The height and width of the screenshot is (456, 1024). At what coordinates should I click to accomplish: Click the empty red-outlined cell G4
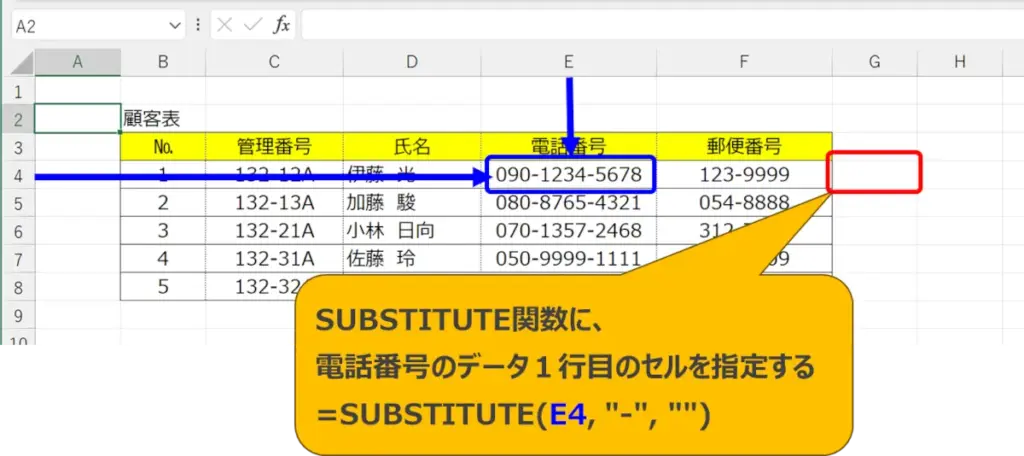874,172
